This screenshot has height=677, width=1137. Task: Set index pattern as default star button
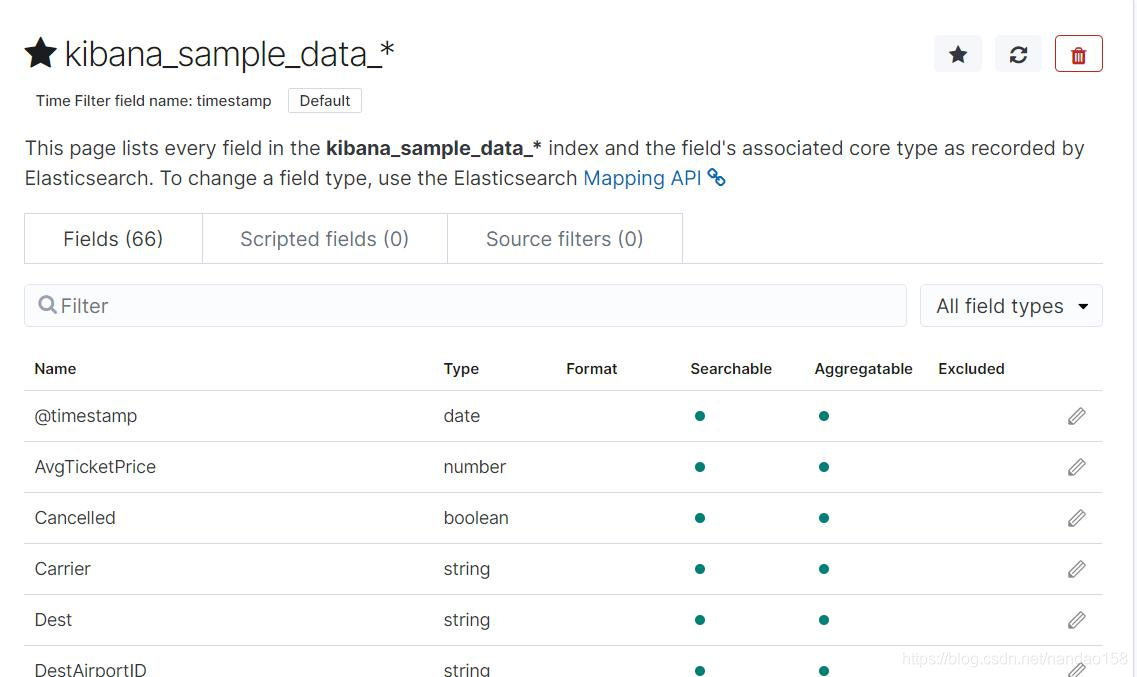tap(958, 54)
